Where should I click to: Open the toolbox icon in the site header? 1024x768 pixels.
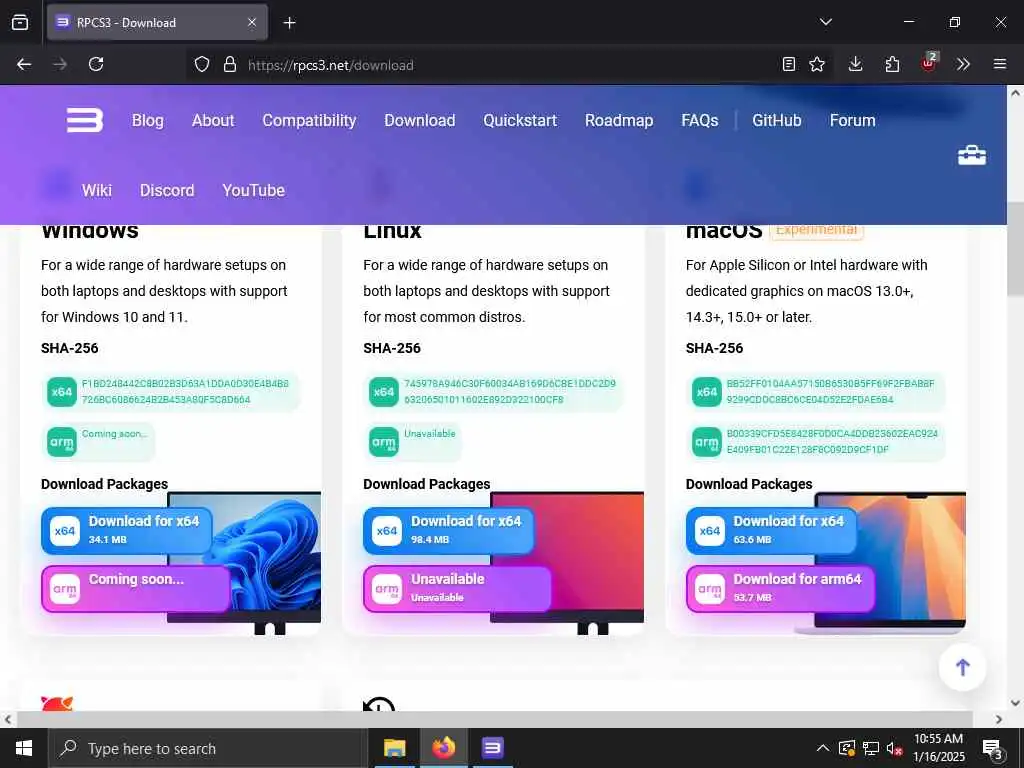tap(972, 155)
